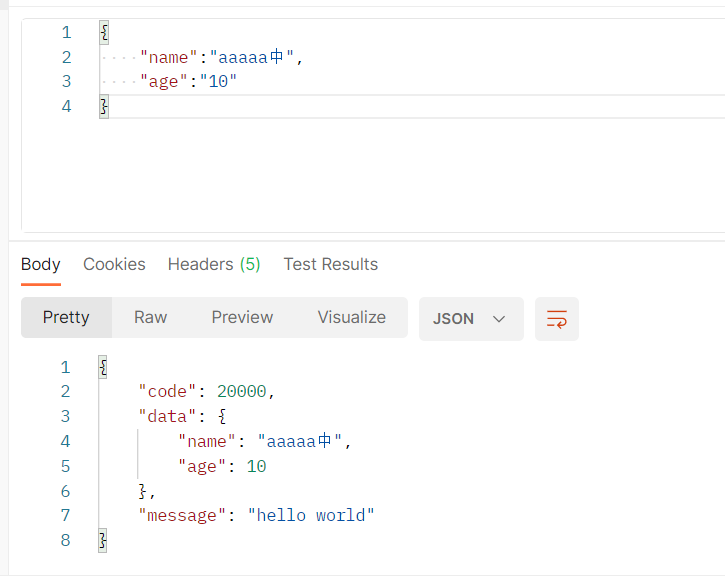This screenshot has height=576, width=725.
Task: Click the "data" key in response
Action: tap(168, 416)
